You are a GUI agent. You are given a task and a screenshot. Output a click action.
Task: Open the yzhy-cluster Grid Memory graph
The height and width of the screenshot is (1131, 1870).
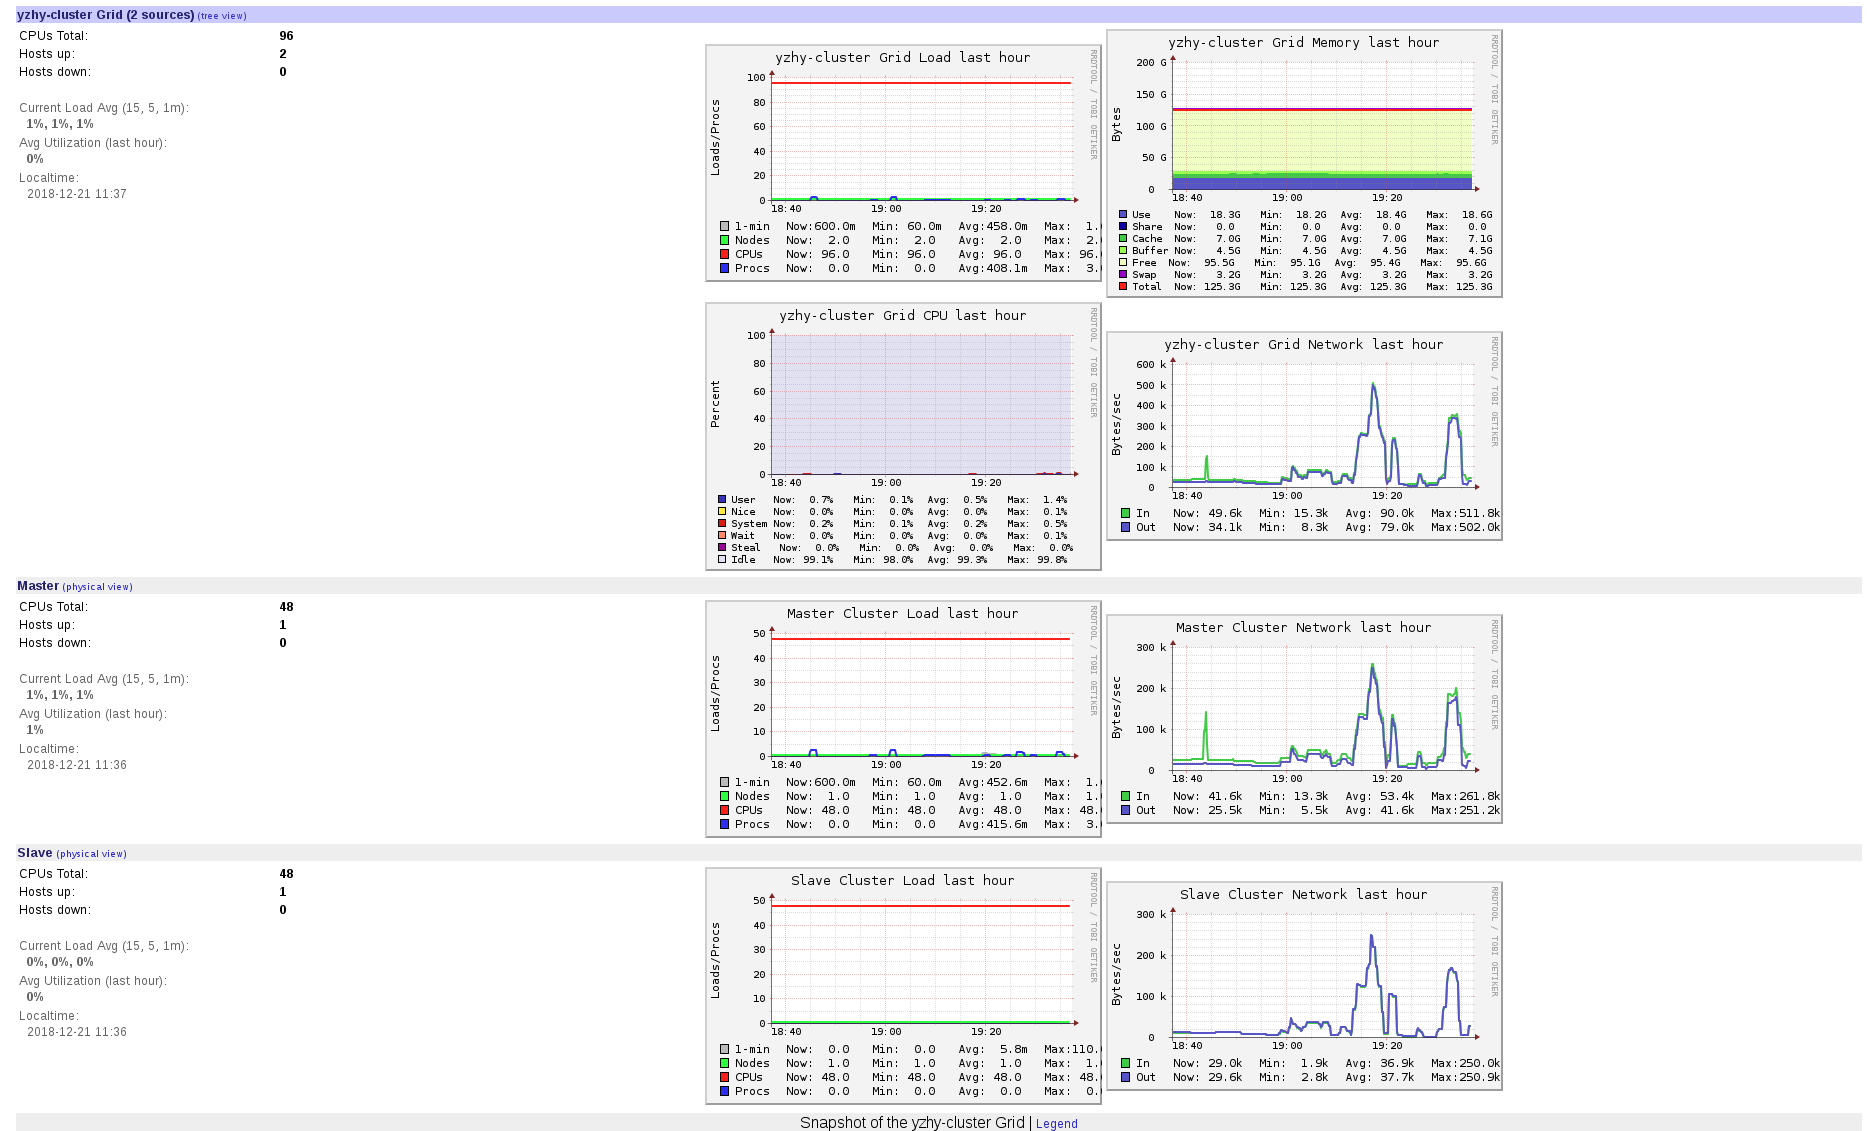click(1304, 163)
